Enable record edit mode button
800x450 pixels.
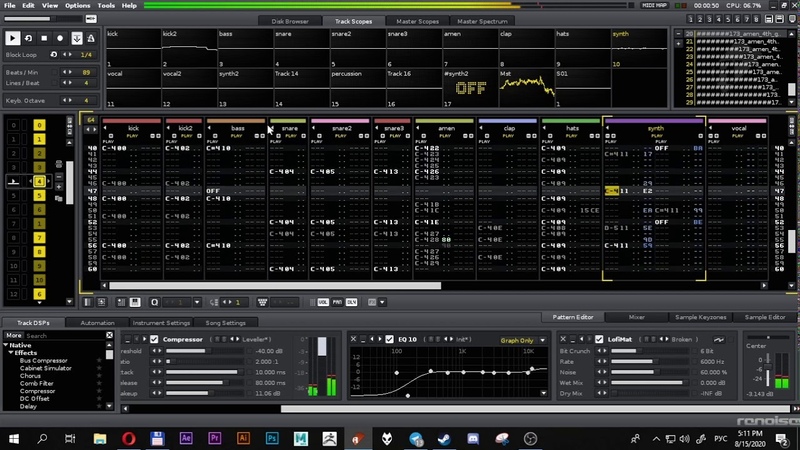pos(60,38)
